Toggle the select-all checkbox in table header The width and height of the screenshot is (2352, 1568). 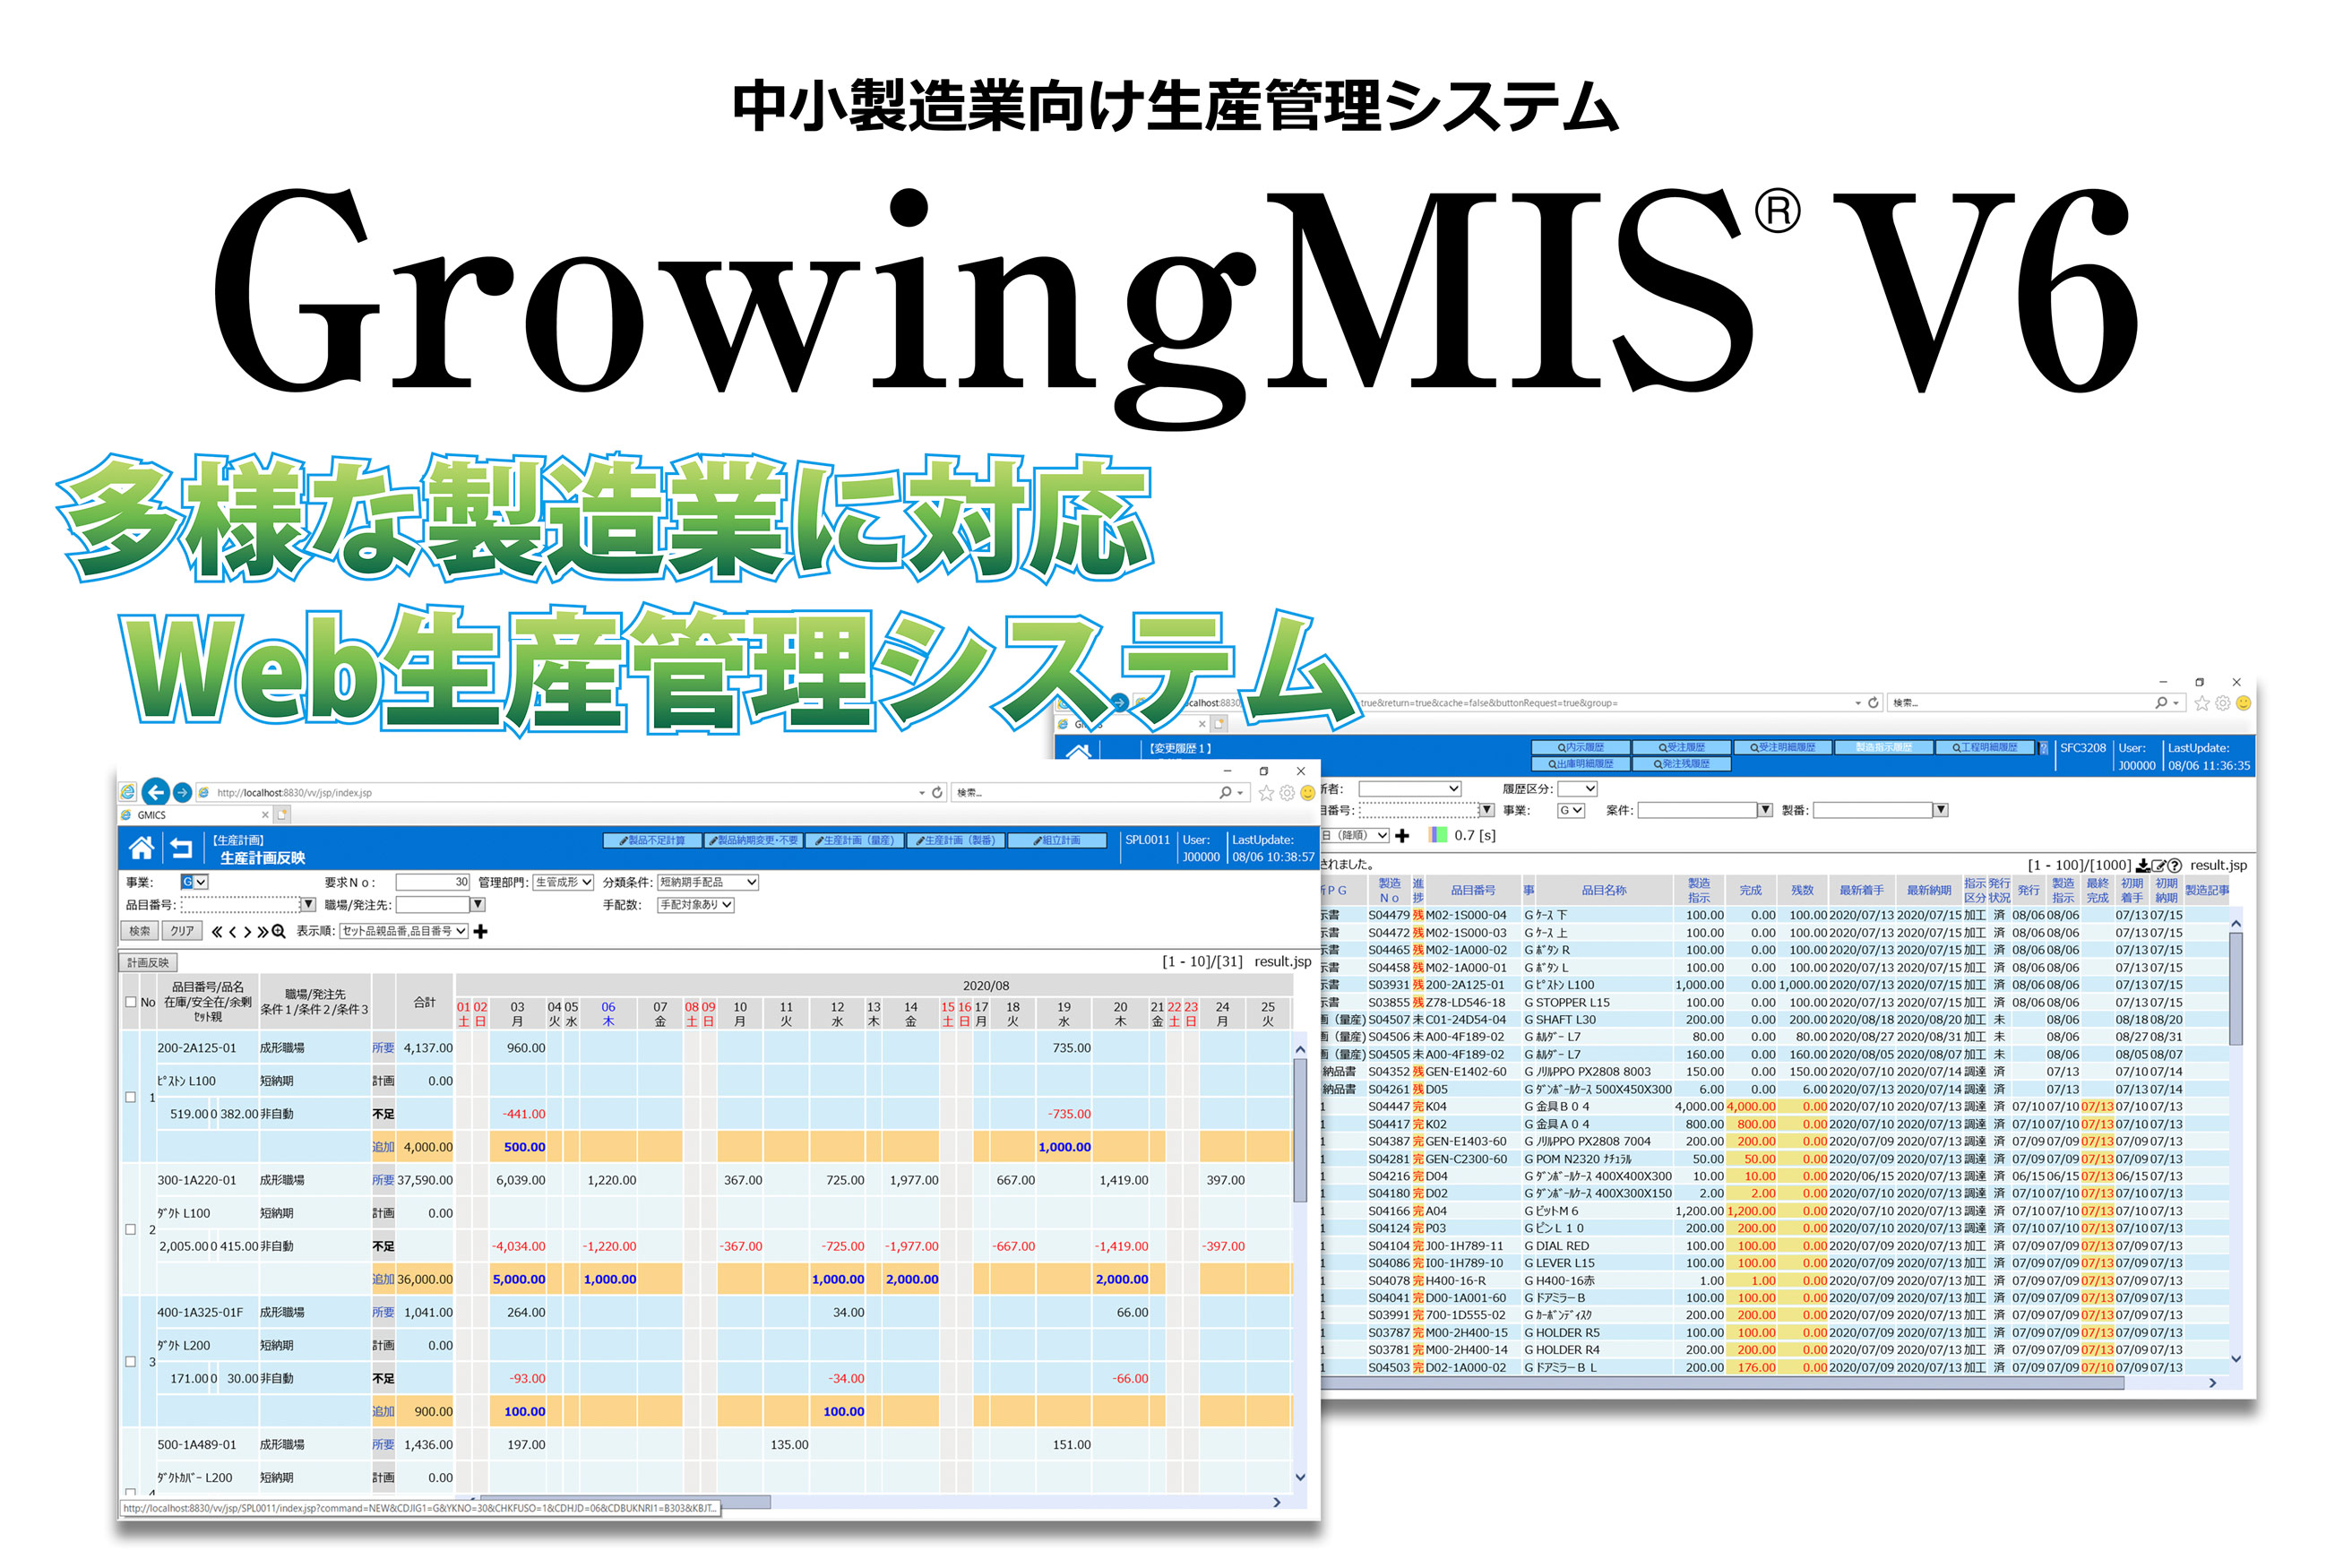[x=131, y=1002]
